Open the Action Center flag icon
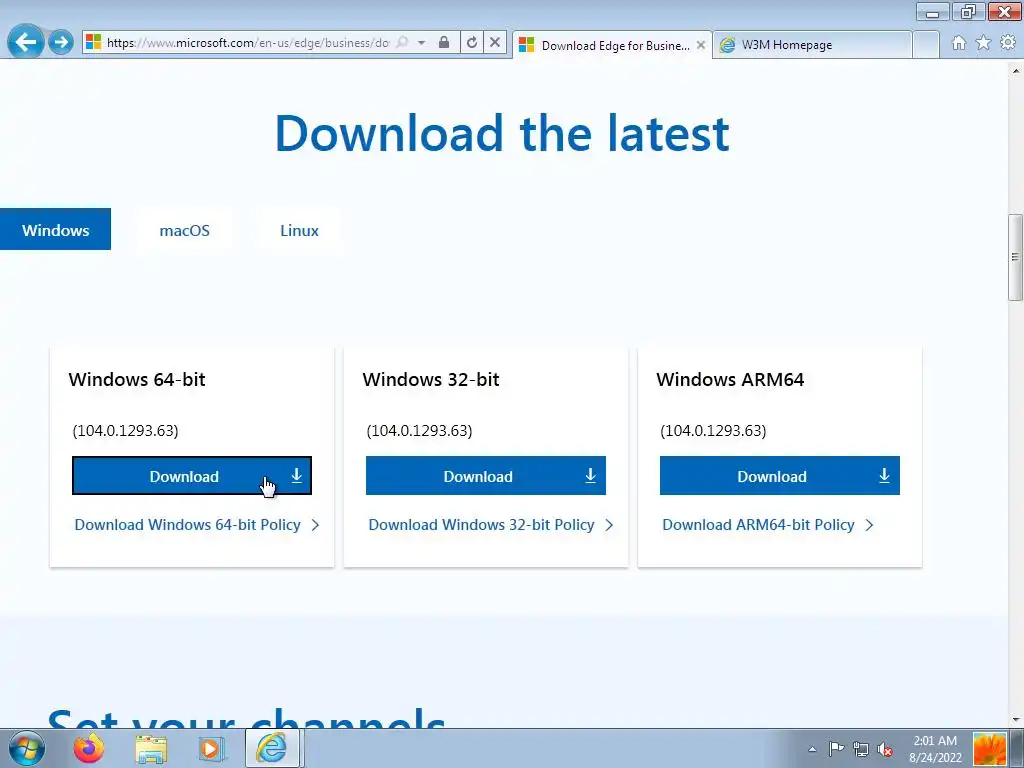This screenshot has height=768, width=1024. [x=836, y=748]
